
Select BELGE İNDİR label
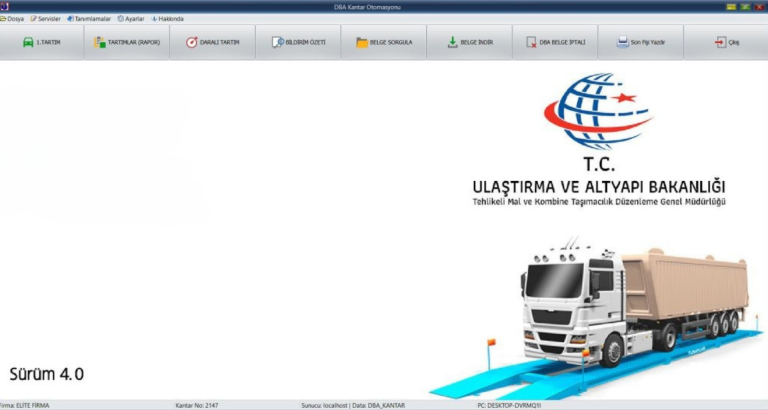click(477, 43)
